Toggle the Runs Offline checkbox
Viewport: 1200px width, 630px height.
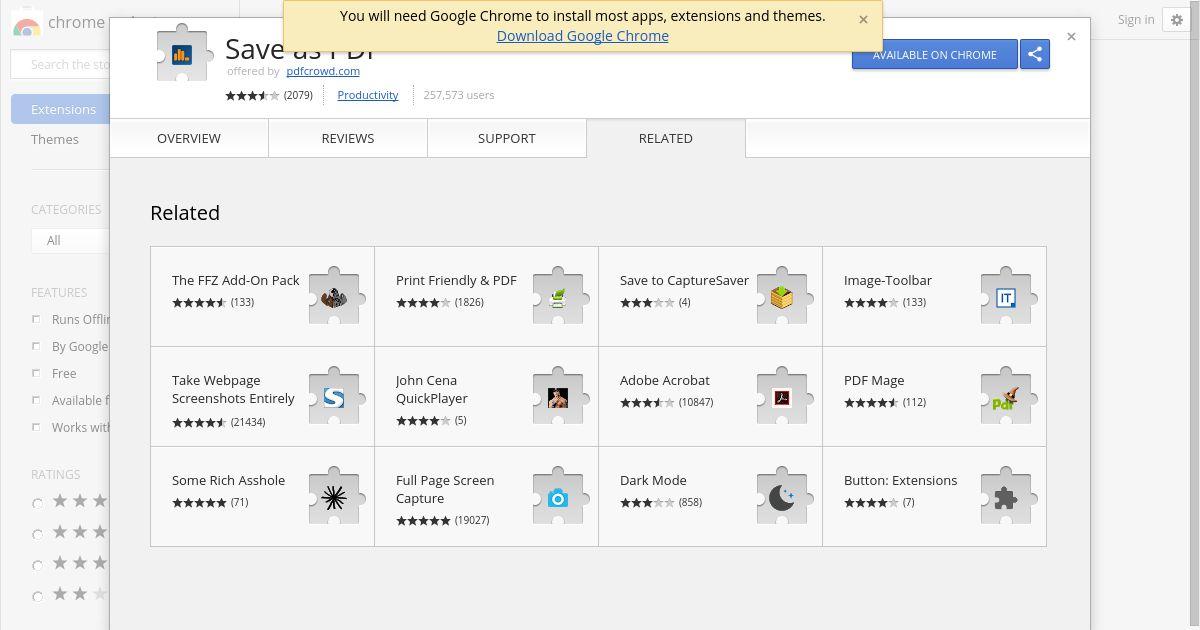[36, 319]
